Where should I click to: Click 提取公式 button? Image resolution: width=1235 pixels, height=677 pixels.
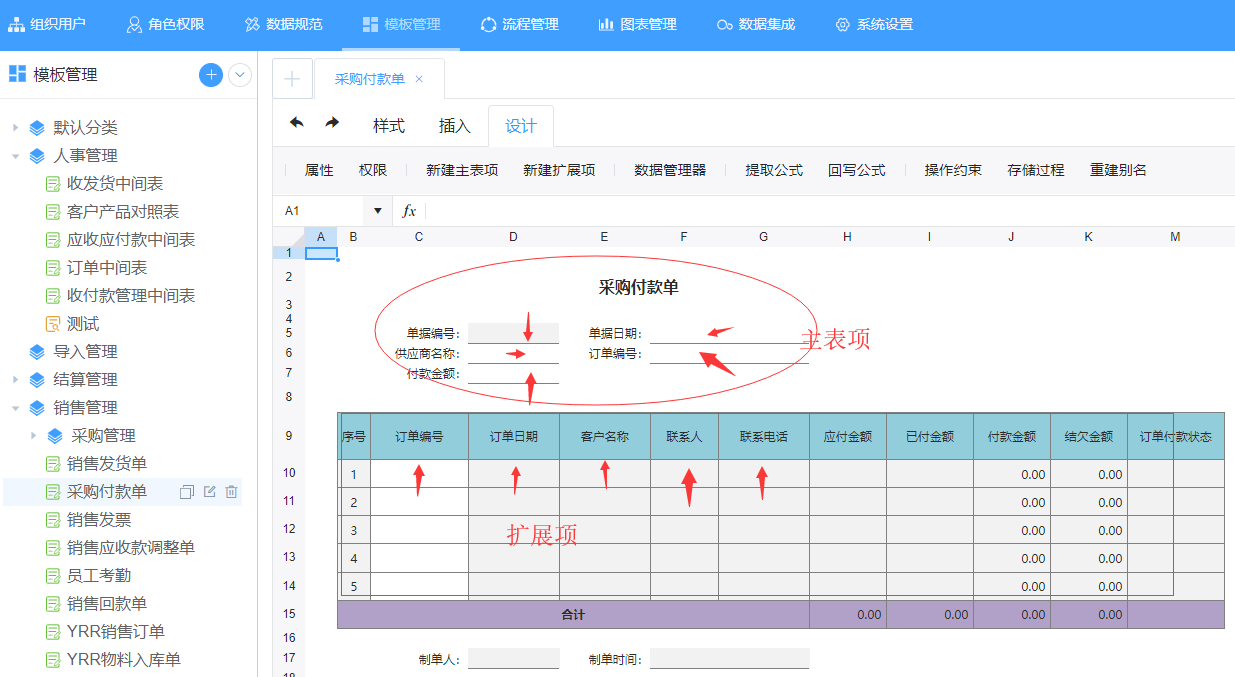click(x=774, y=171)
